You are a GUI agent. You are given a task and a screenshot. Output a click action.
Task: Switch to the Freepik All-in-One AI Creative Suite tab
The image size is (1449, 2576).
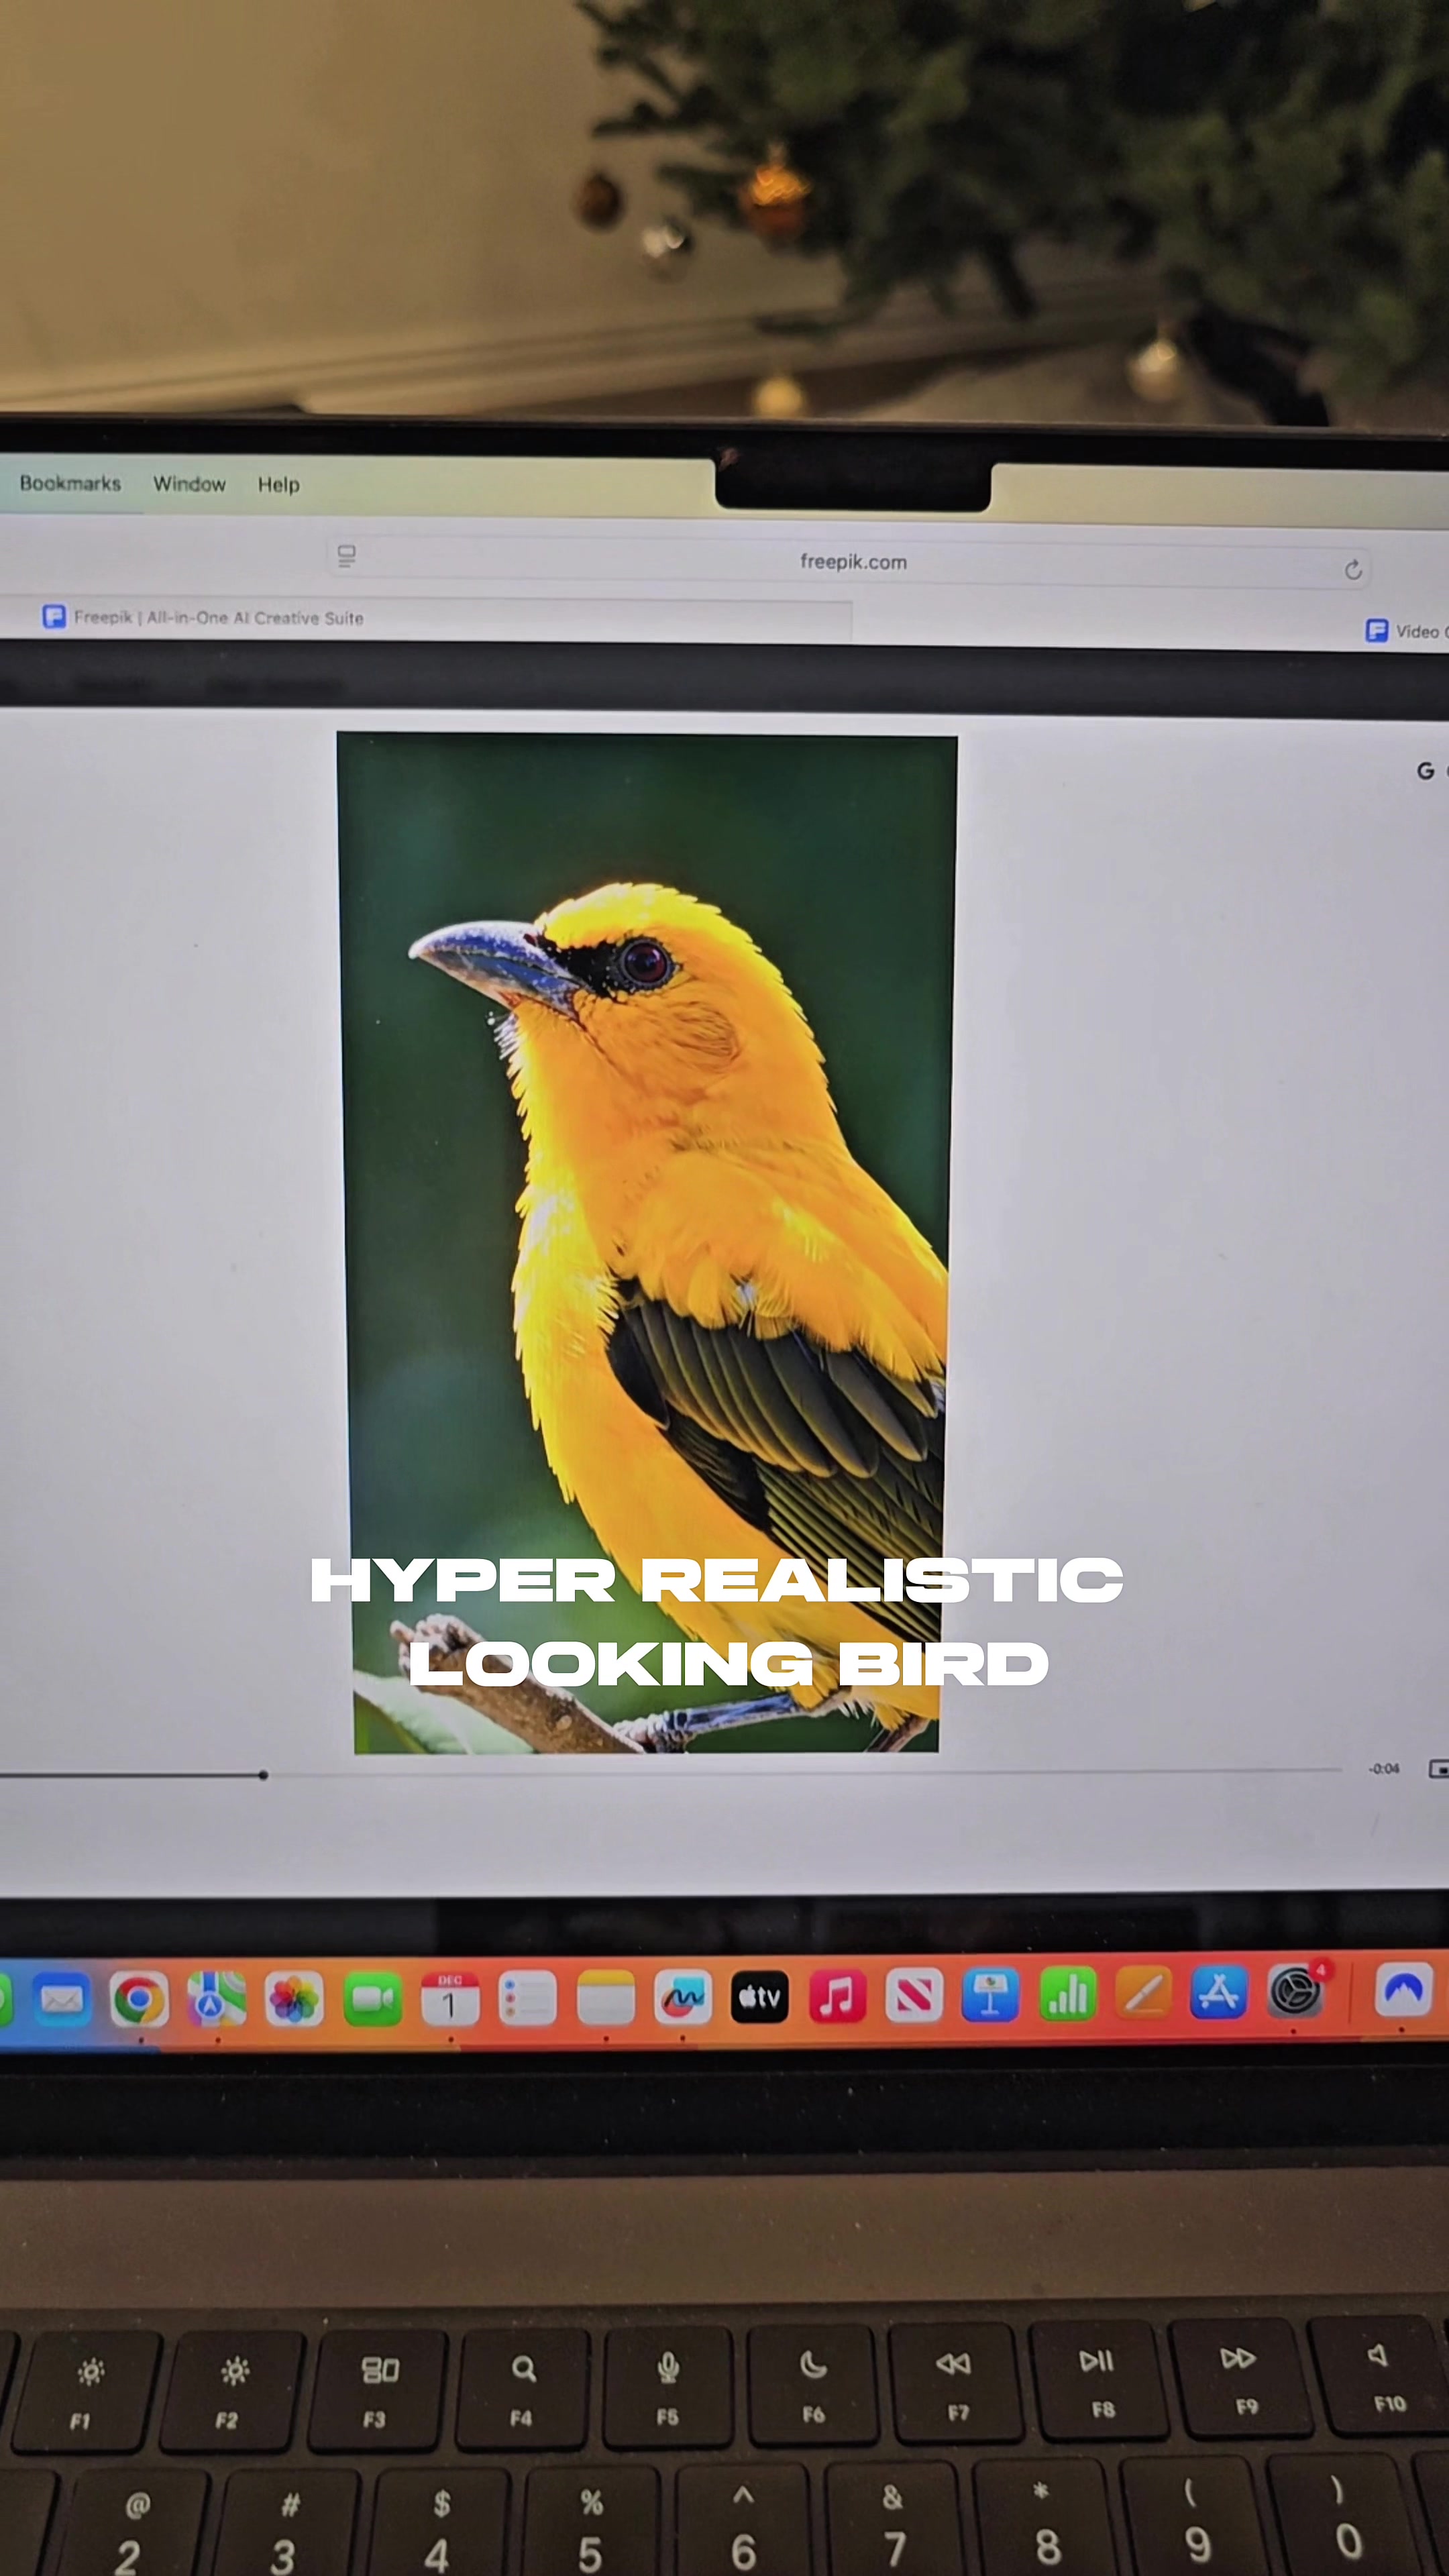tap(425, 619)
